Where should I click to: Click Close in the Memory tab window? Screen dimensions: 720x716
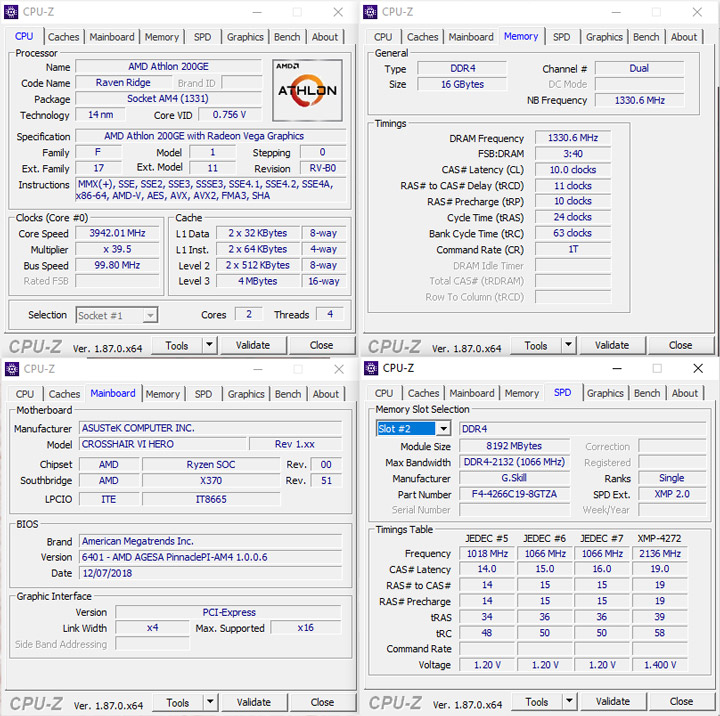point(681,345)
